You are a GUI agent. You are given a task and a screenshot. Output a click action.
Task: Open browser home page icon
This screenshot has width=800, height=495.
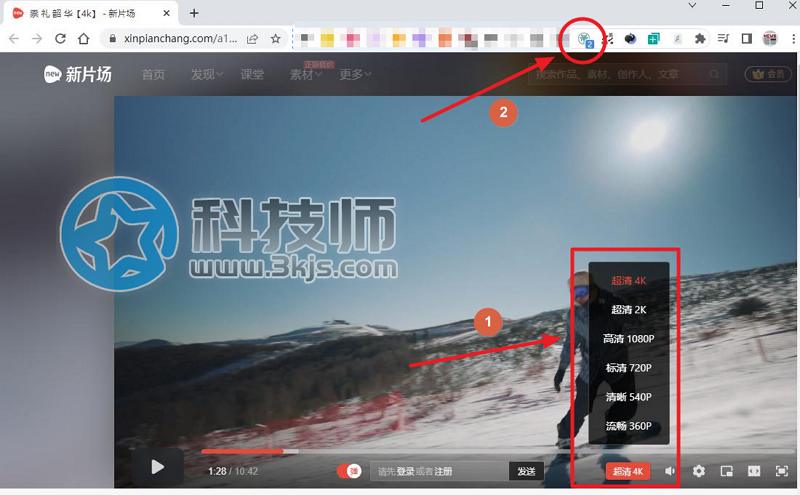(84, 39)
